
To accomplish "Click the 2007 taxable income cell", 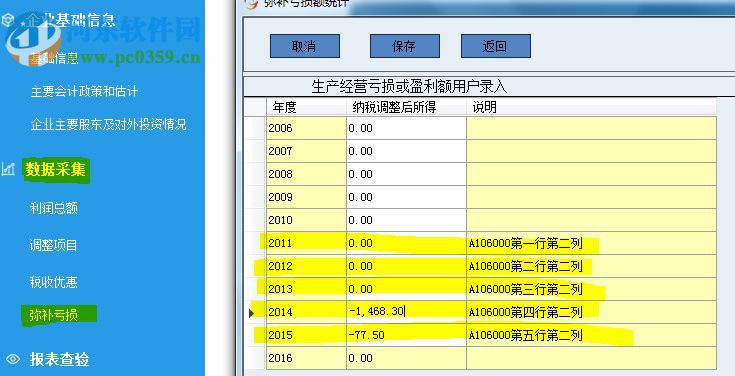I will click(406, 151).
